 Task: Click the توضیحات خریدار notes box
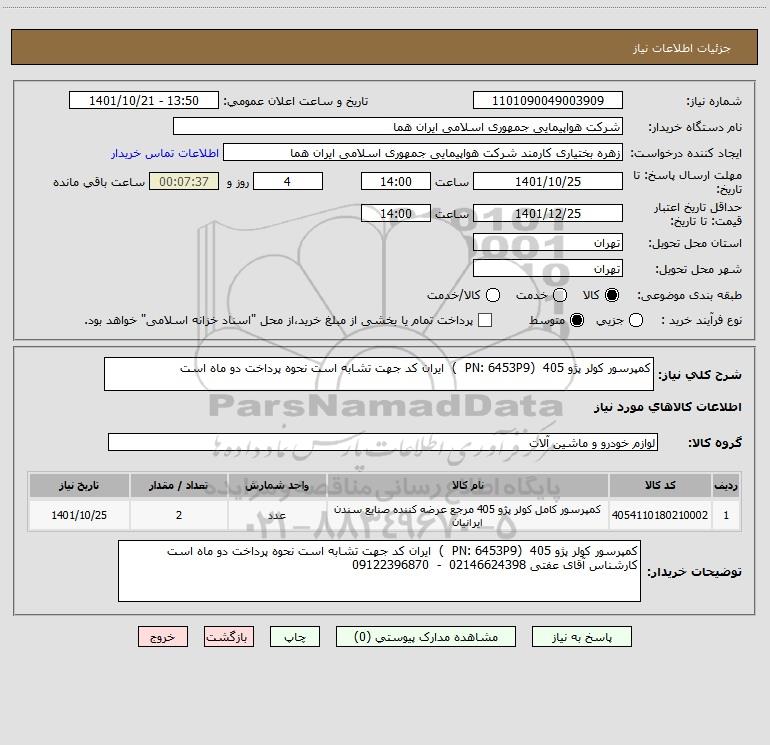pyautogui.click(x=379, y=571)
